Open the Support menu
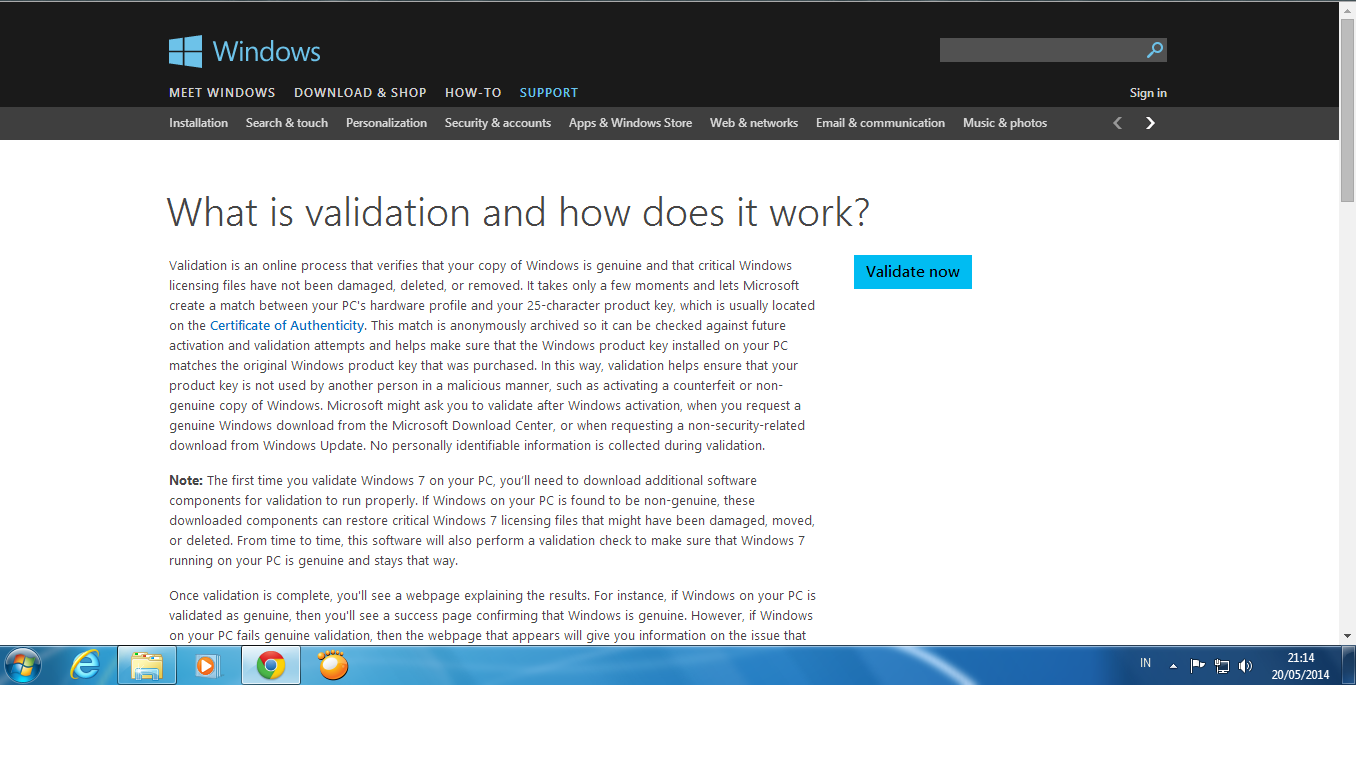This screenshot has height=768, width=1360. [549, 93]
